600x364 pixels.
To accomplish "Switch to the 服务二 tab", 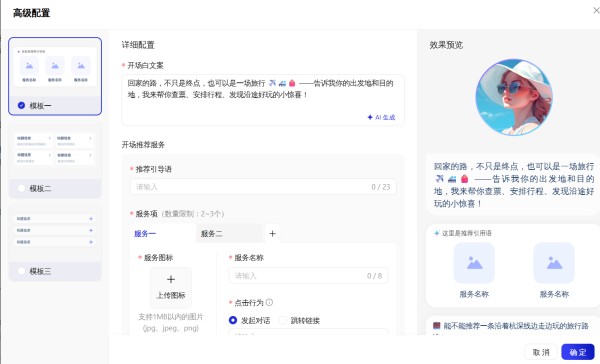I will [211, 233].
